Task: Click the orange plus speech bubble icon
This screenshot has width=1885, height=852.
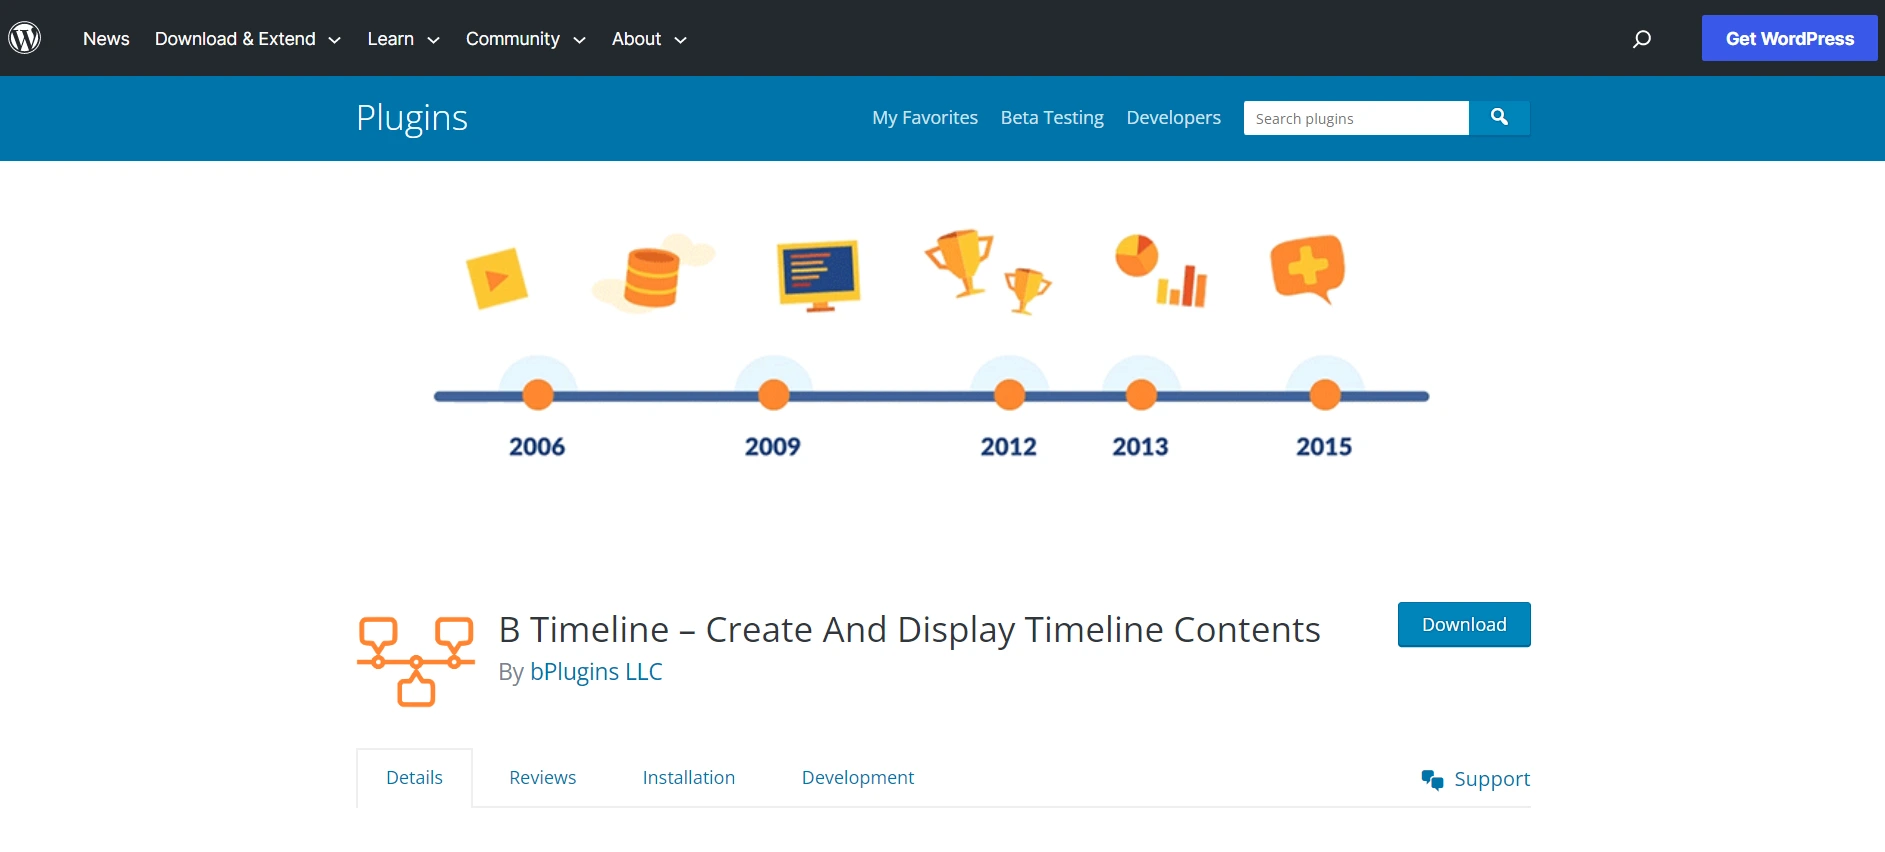Action: (1308, 269)
